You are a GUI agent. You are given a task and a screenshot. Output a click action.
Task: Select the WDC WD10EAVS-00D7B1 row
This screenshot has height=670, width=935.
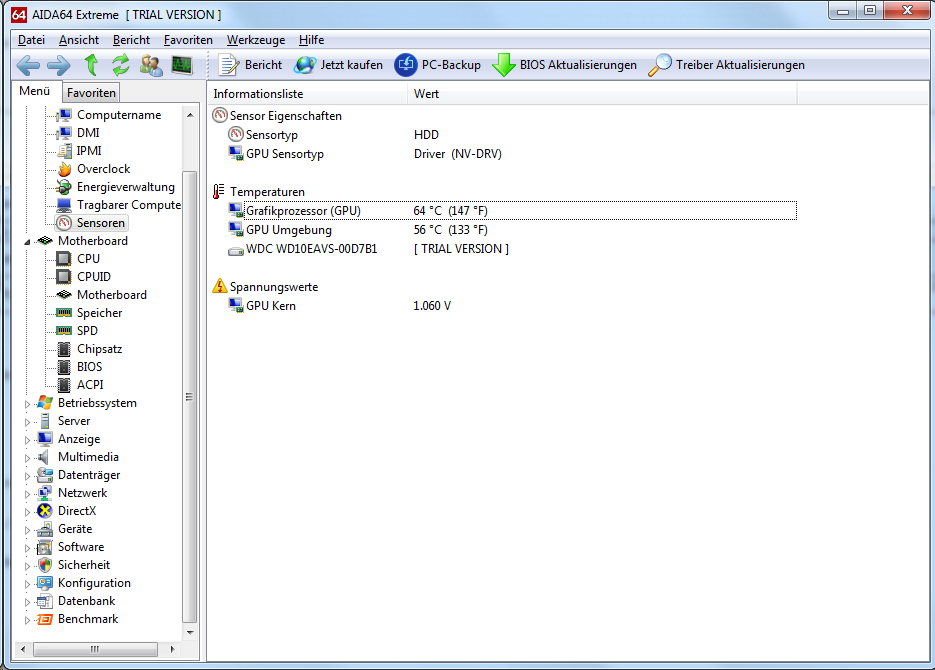pyautogui.click(x=512, y=249)
